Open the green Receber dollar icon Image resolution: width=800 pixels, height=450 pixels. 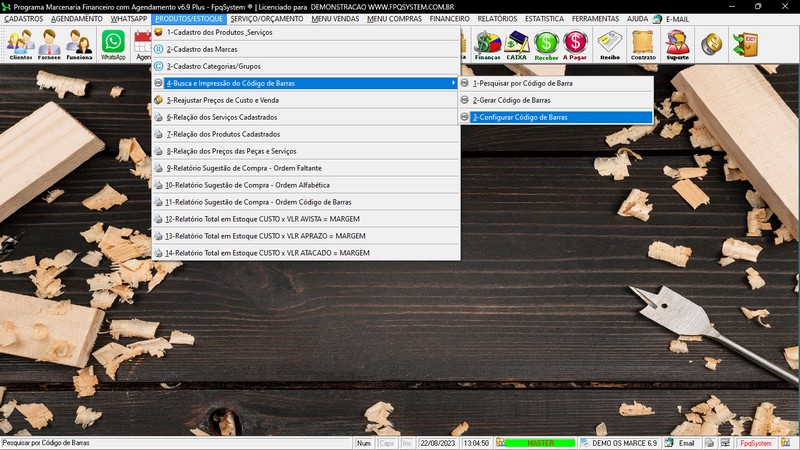tap(546, 45)
